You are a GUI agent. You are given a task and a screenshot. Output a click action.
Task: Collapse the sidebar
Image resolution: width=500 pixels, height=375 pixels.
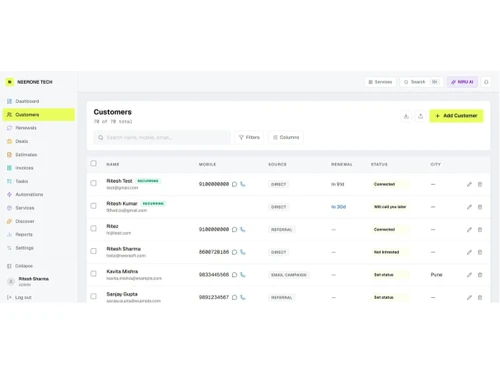click(x=20, y=266)
